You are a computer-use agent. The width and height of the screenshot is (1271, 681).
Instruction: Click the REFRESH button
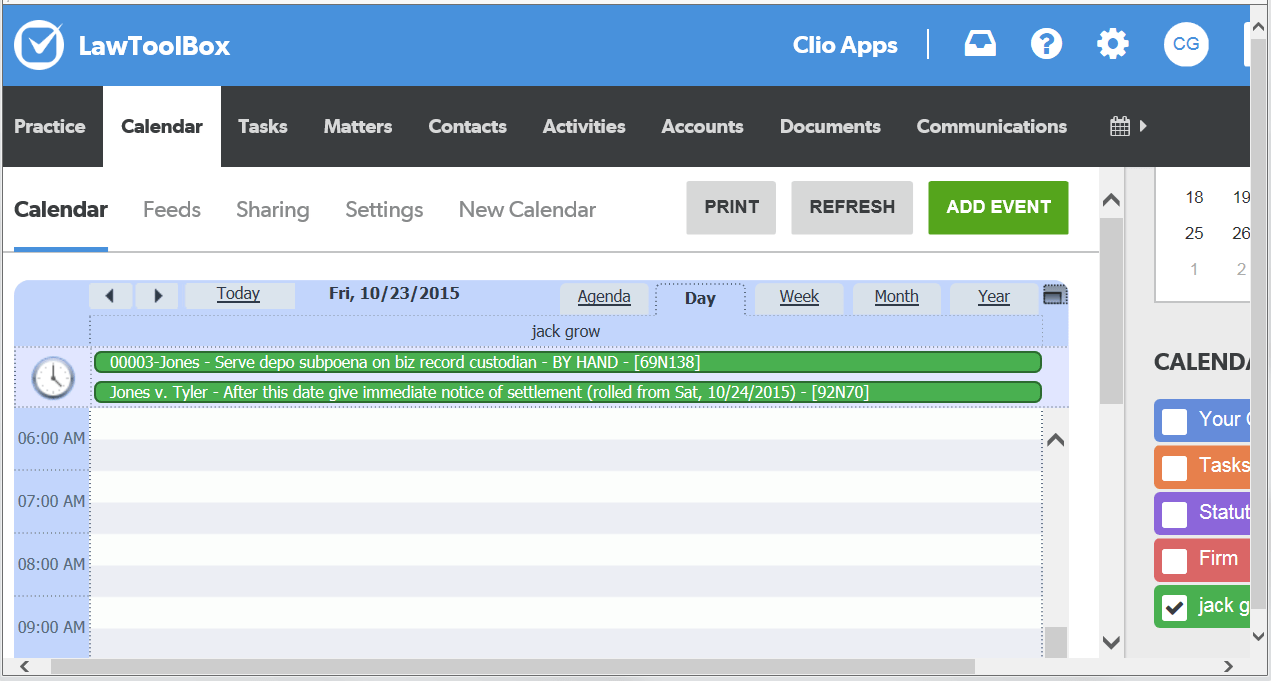pos(851,207)
